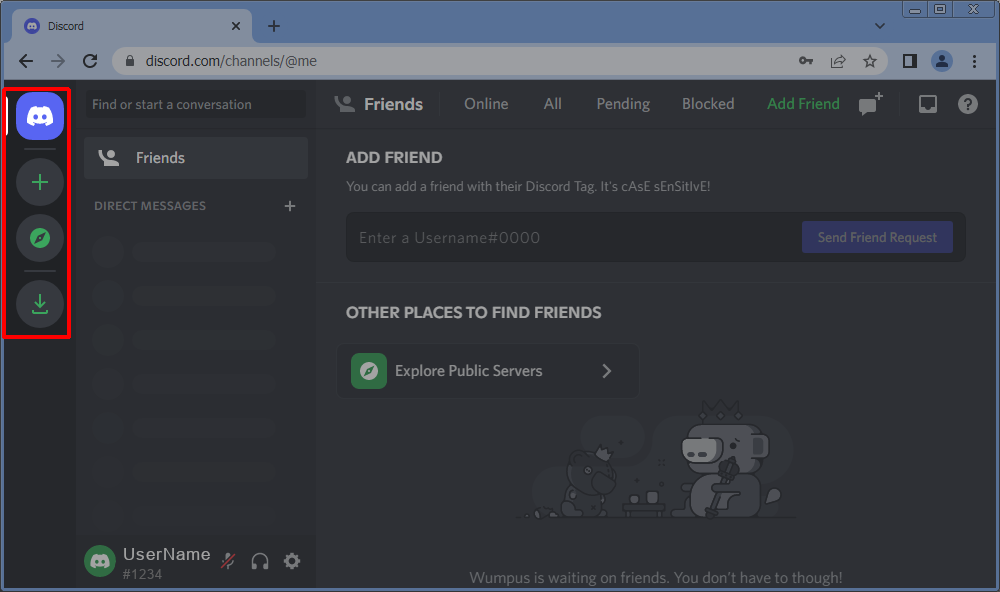The width and height of the screenshot is (1000, 592).
Task: Select the Discord browser tab
Action: pos(132,26)
